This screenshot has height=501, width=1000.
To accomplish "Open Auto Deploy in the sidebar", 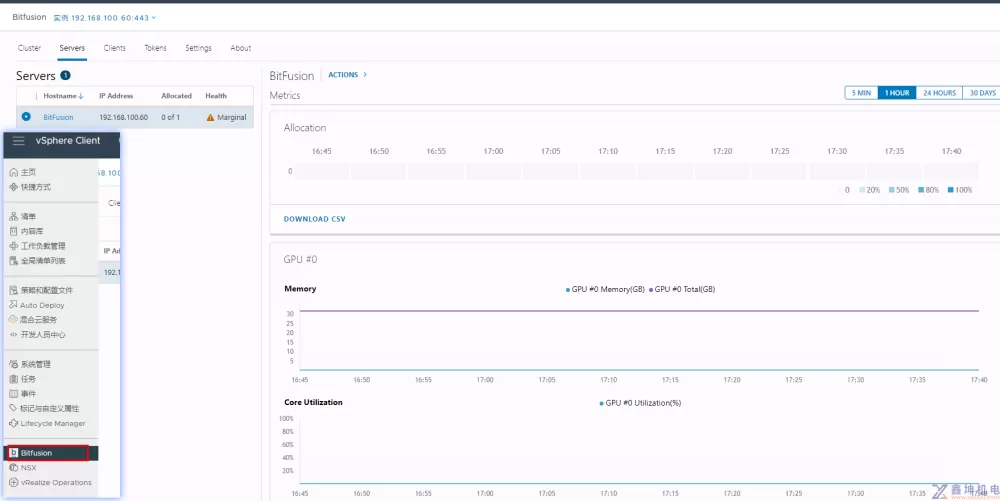I will [x=37, y=305].
